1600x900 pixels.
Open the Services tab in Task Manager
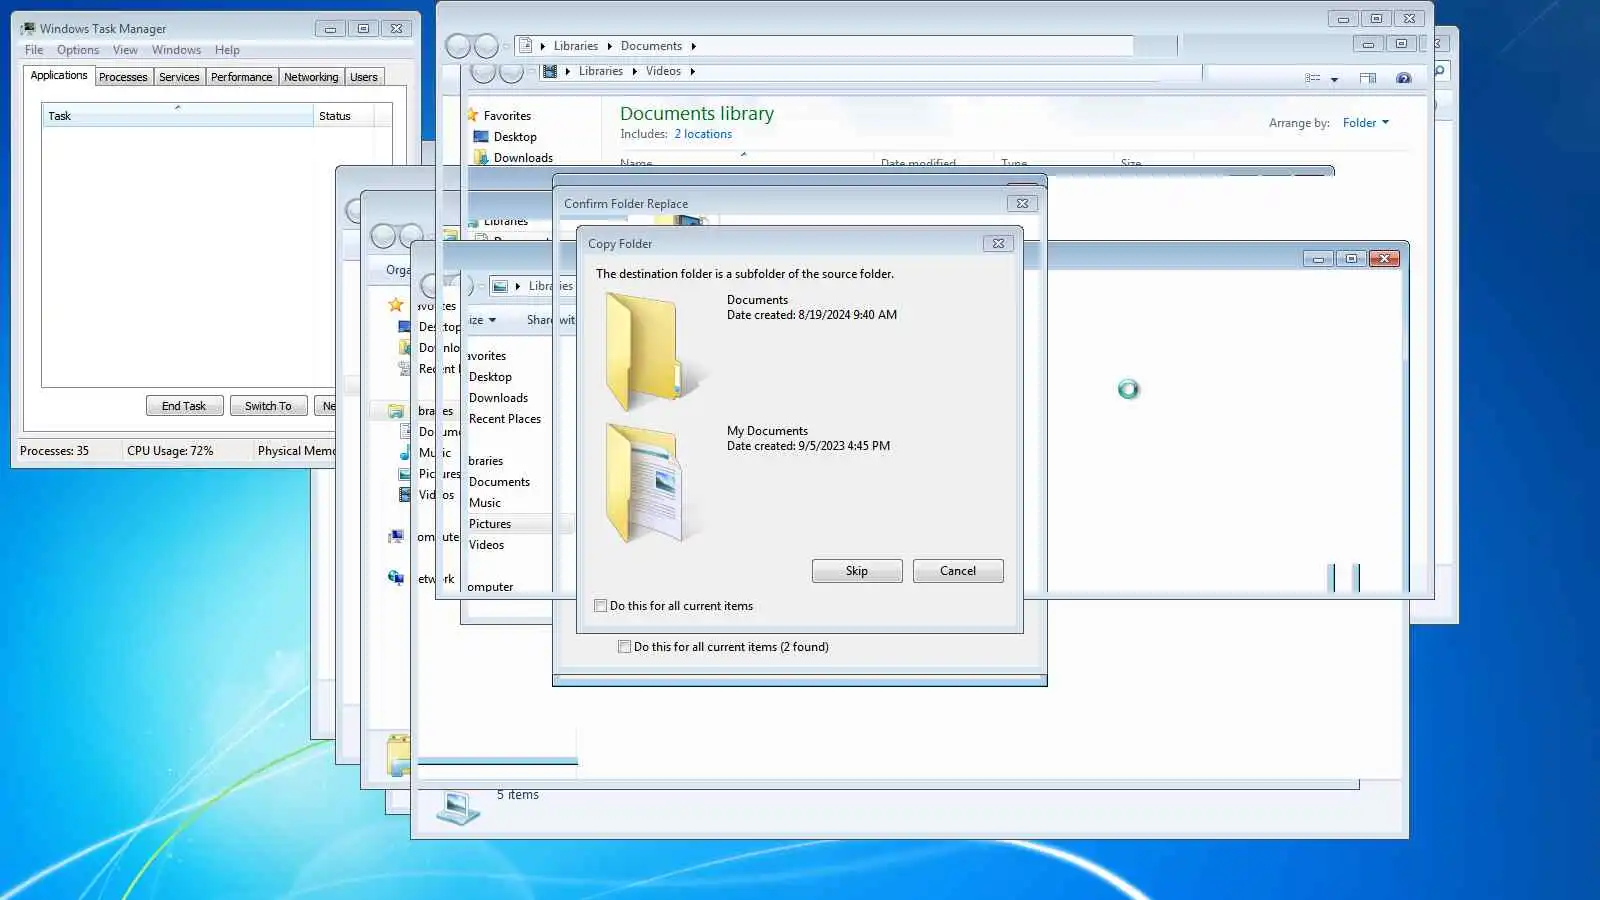(x=179, y=77)
